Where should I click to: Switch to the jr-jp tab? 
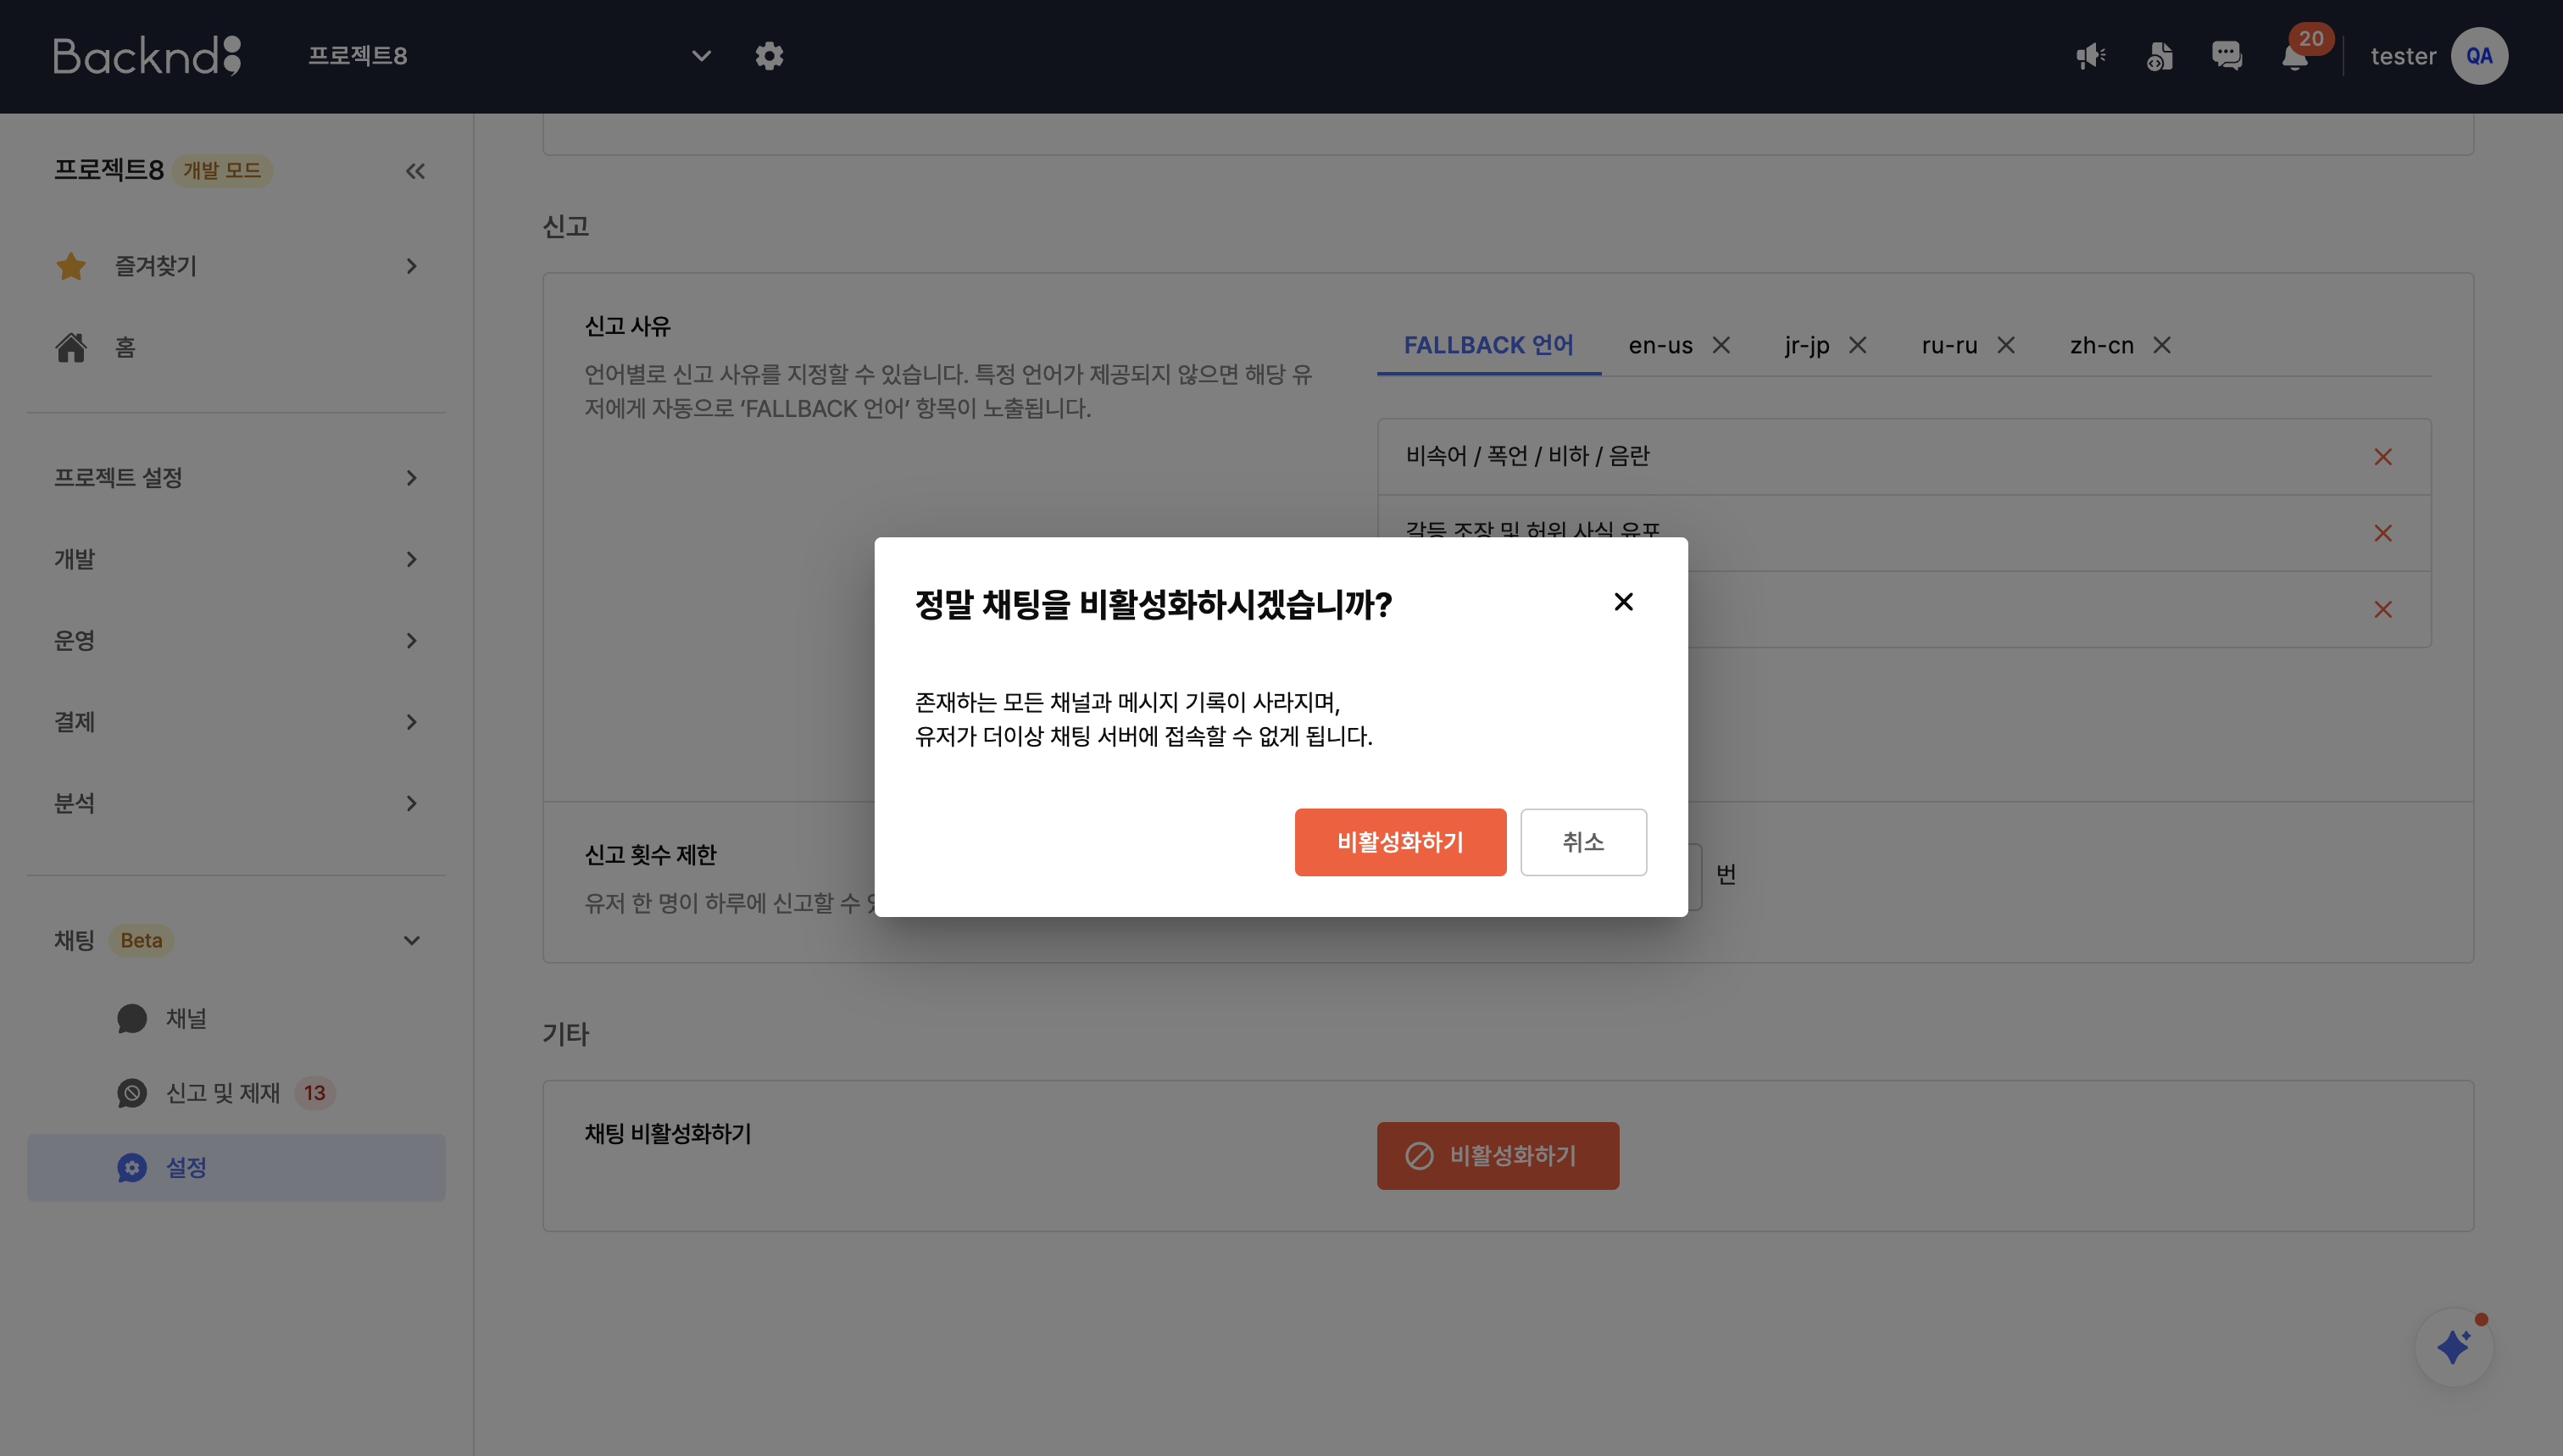pyautogui.click(x=1807, y=345)
